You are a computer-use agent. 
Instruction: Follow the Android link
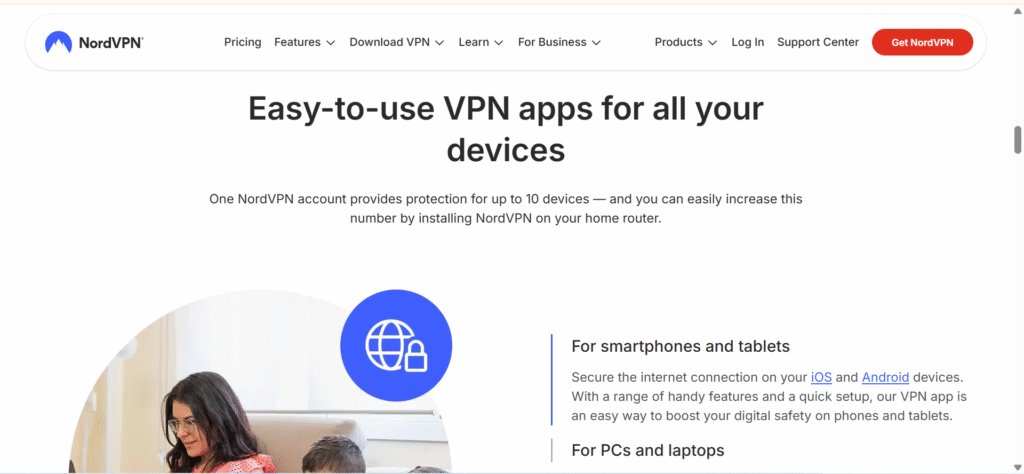pos(886,377)
